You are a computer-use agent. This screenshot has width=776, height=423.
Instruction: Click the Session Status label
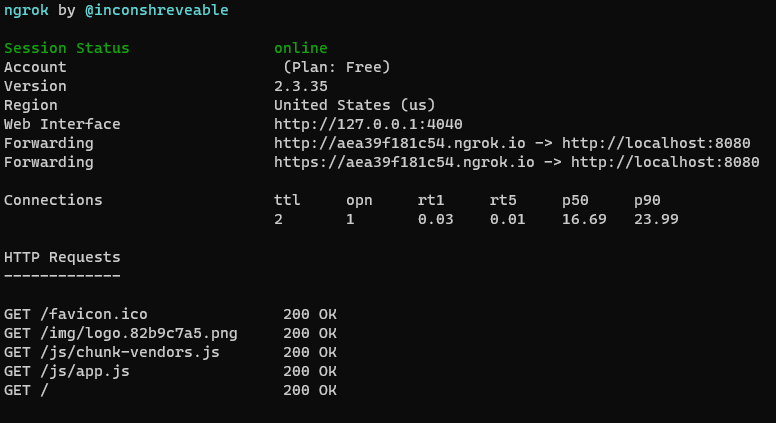66,48
